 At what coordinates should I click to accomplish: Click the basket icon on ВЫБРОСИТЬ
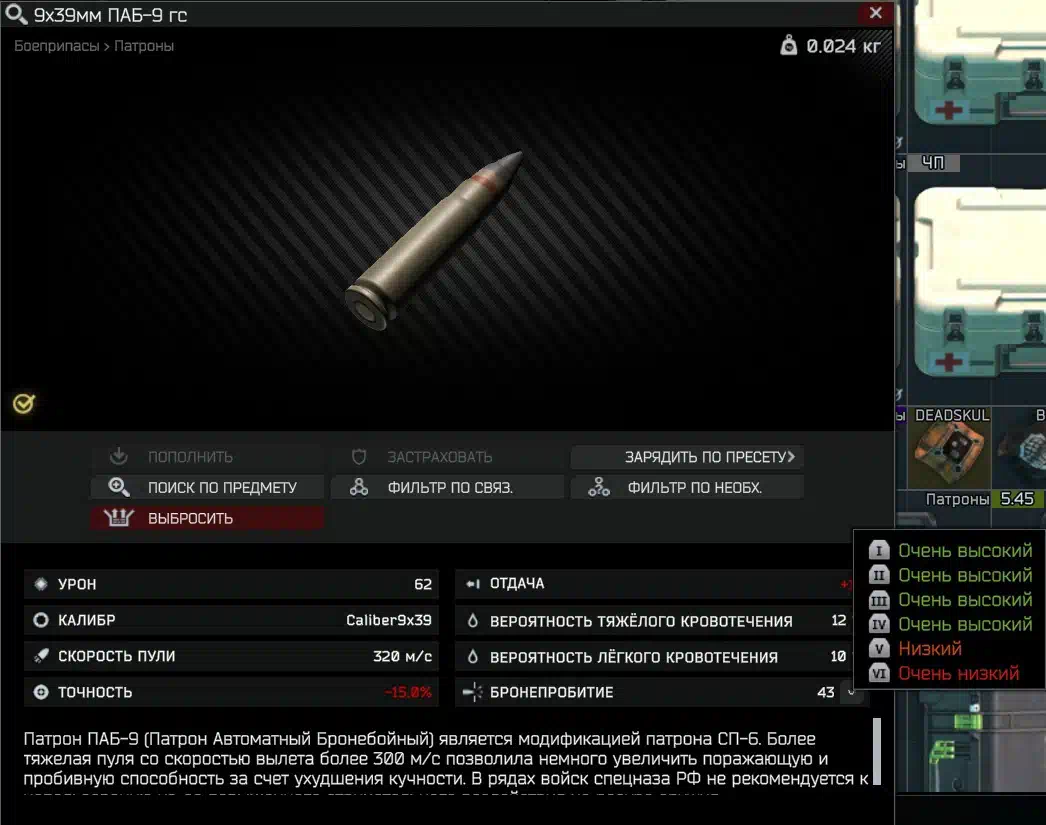point(119,518)
